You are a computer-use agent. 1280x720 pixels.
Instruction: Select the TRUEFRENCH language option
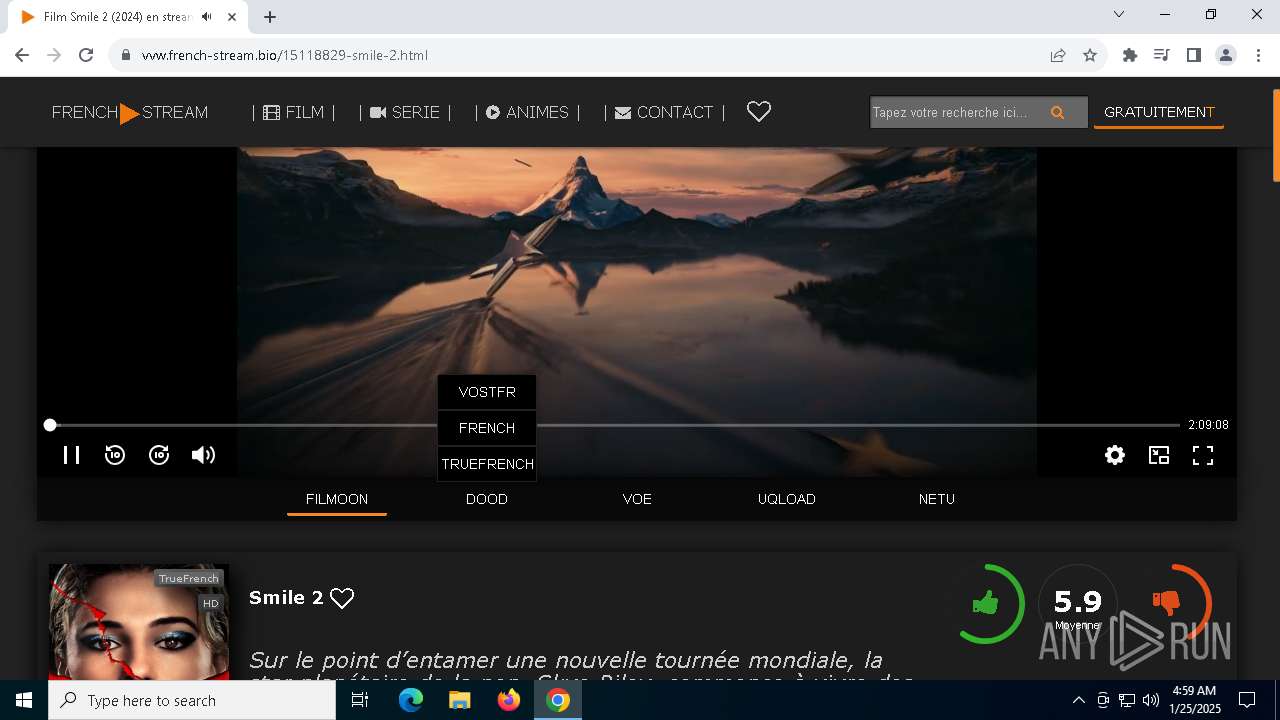(x=487, y=464)
